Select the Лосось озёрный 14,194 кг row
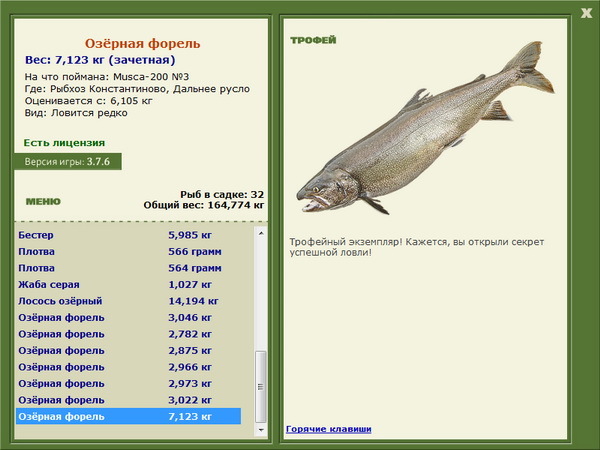This screenshot has height=450, width=600. pos(129,301)
